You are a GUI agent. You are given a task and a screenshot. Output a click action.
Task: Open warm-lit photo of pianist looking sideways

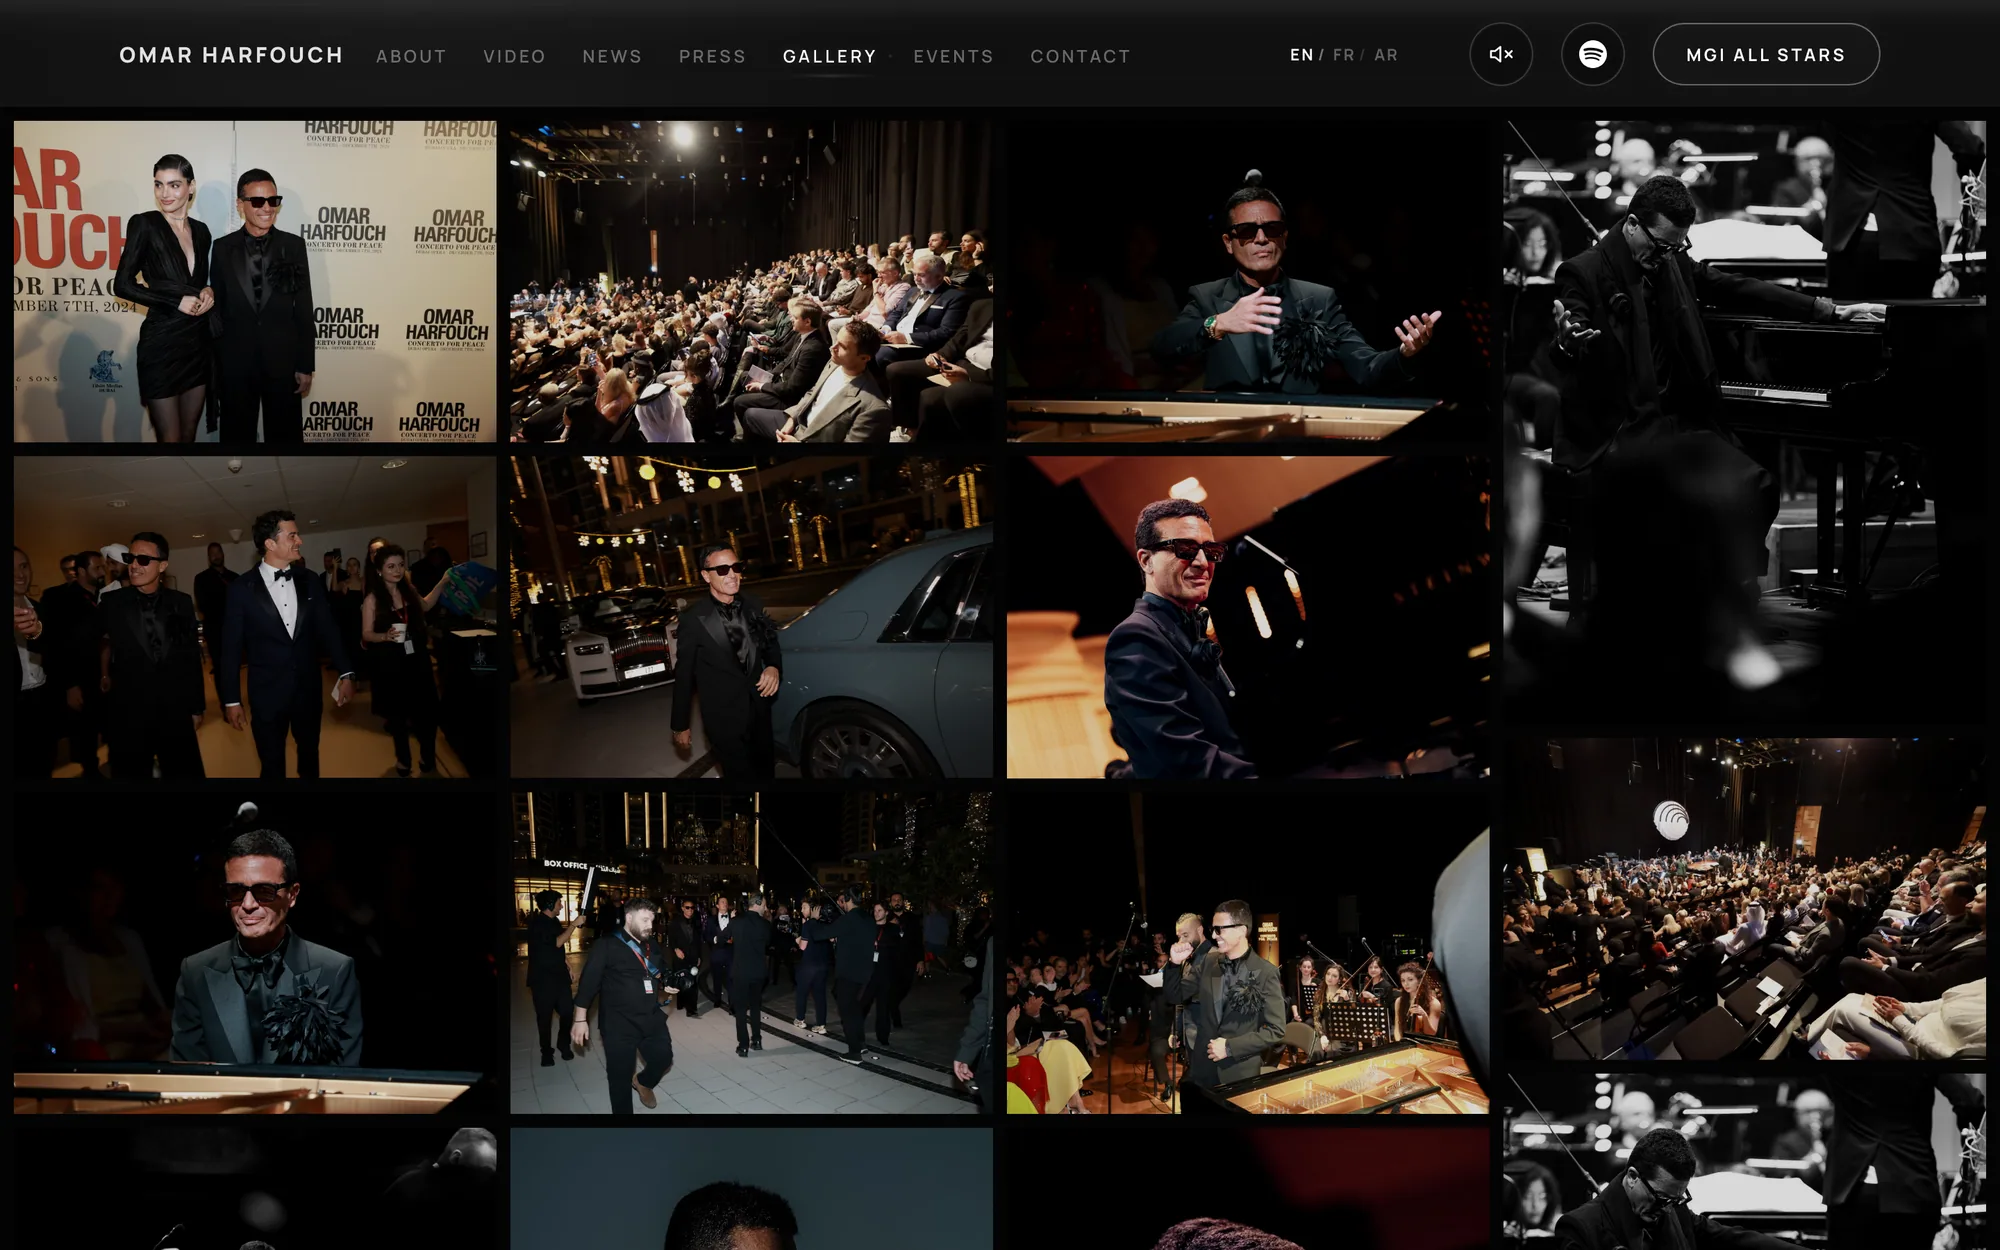pyautogui.click(x=1248, y=617)
